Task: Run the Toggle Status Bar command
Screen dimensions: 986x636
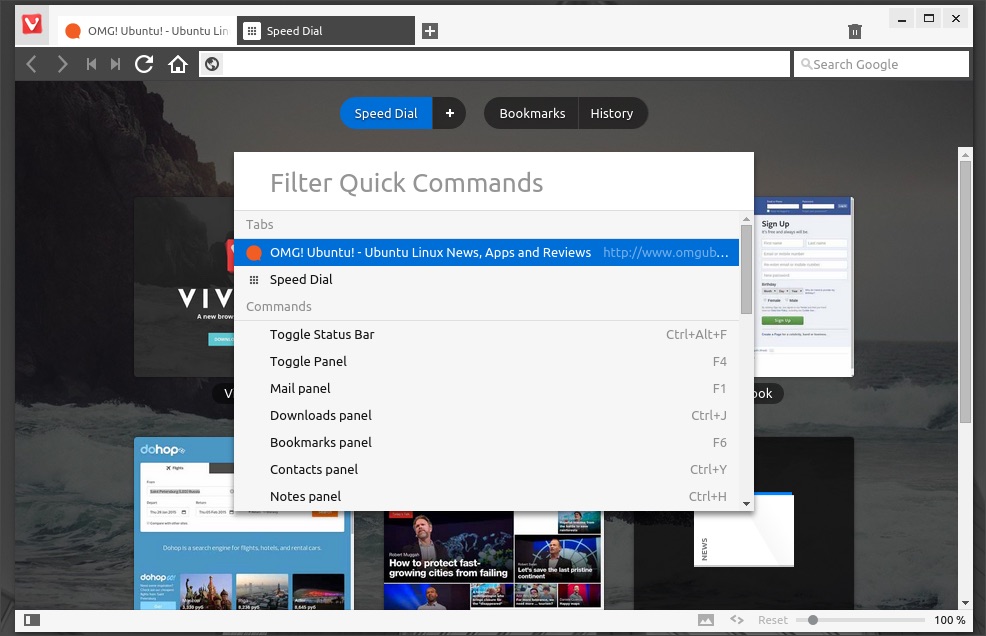Action: [322, 334]
